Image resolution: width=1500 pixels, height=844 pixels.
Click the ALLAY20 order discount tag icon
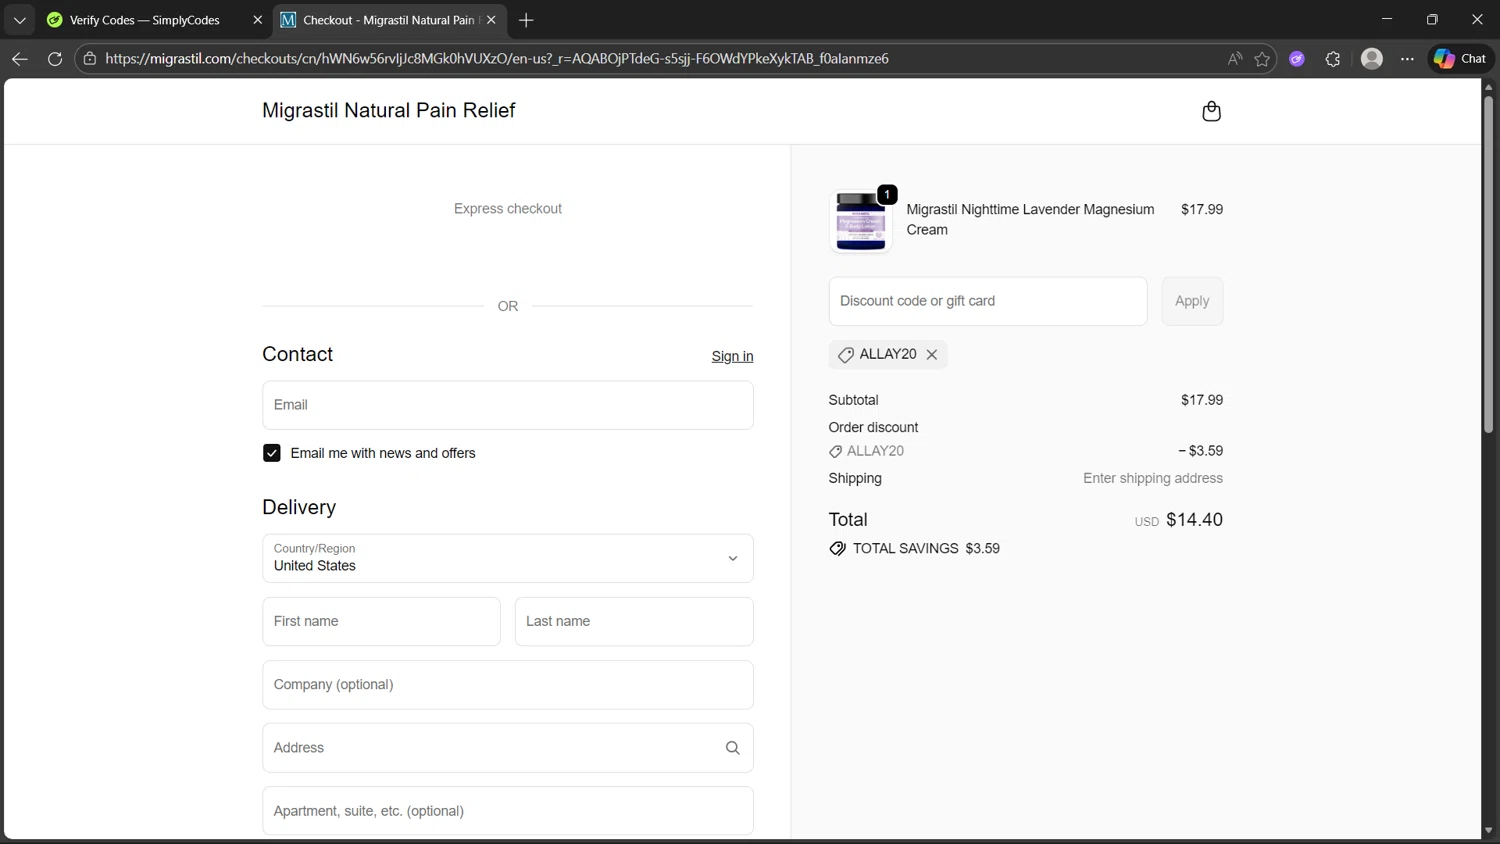click(836, 452)
